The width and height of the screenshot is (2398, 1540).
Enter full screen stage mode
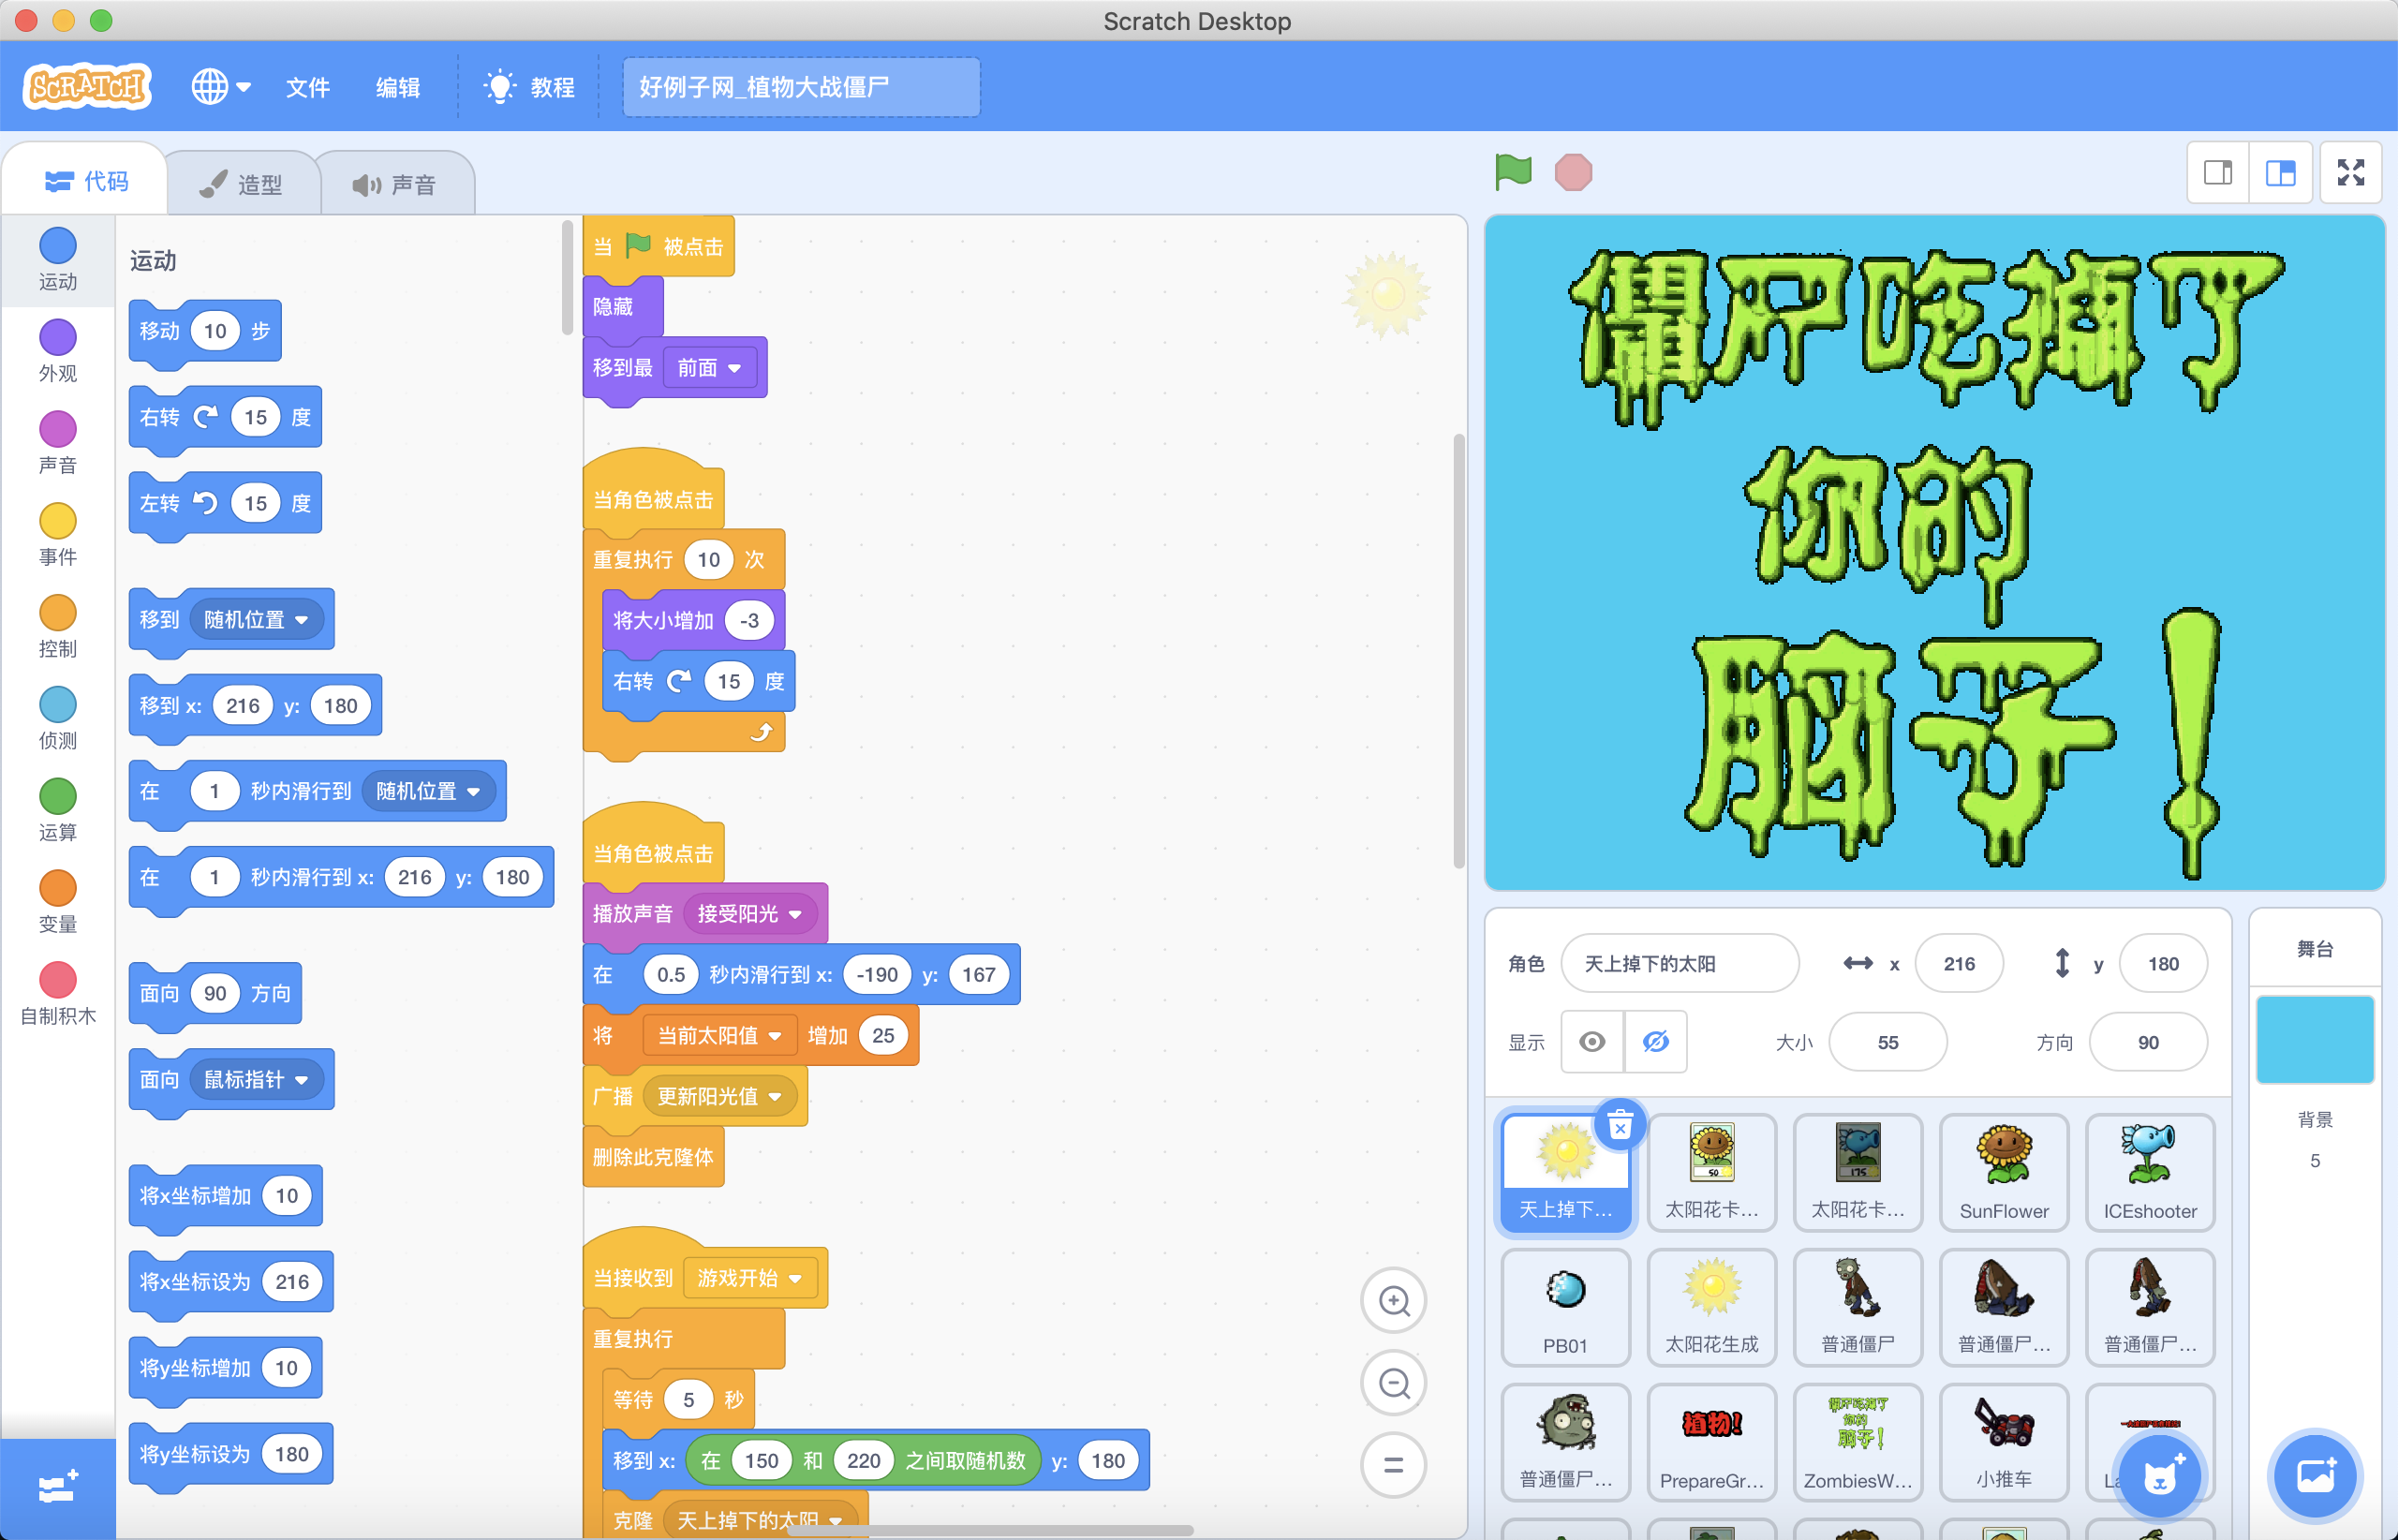point(2351,173)
